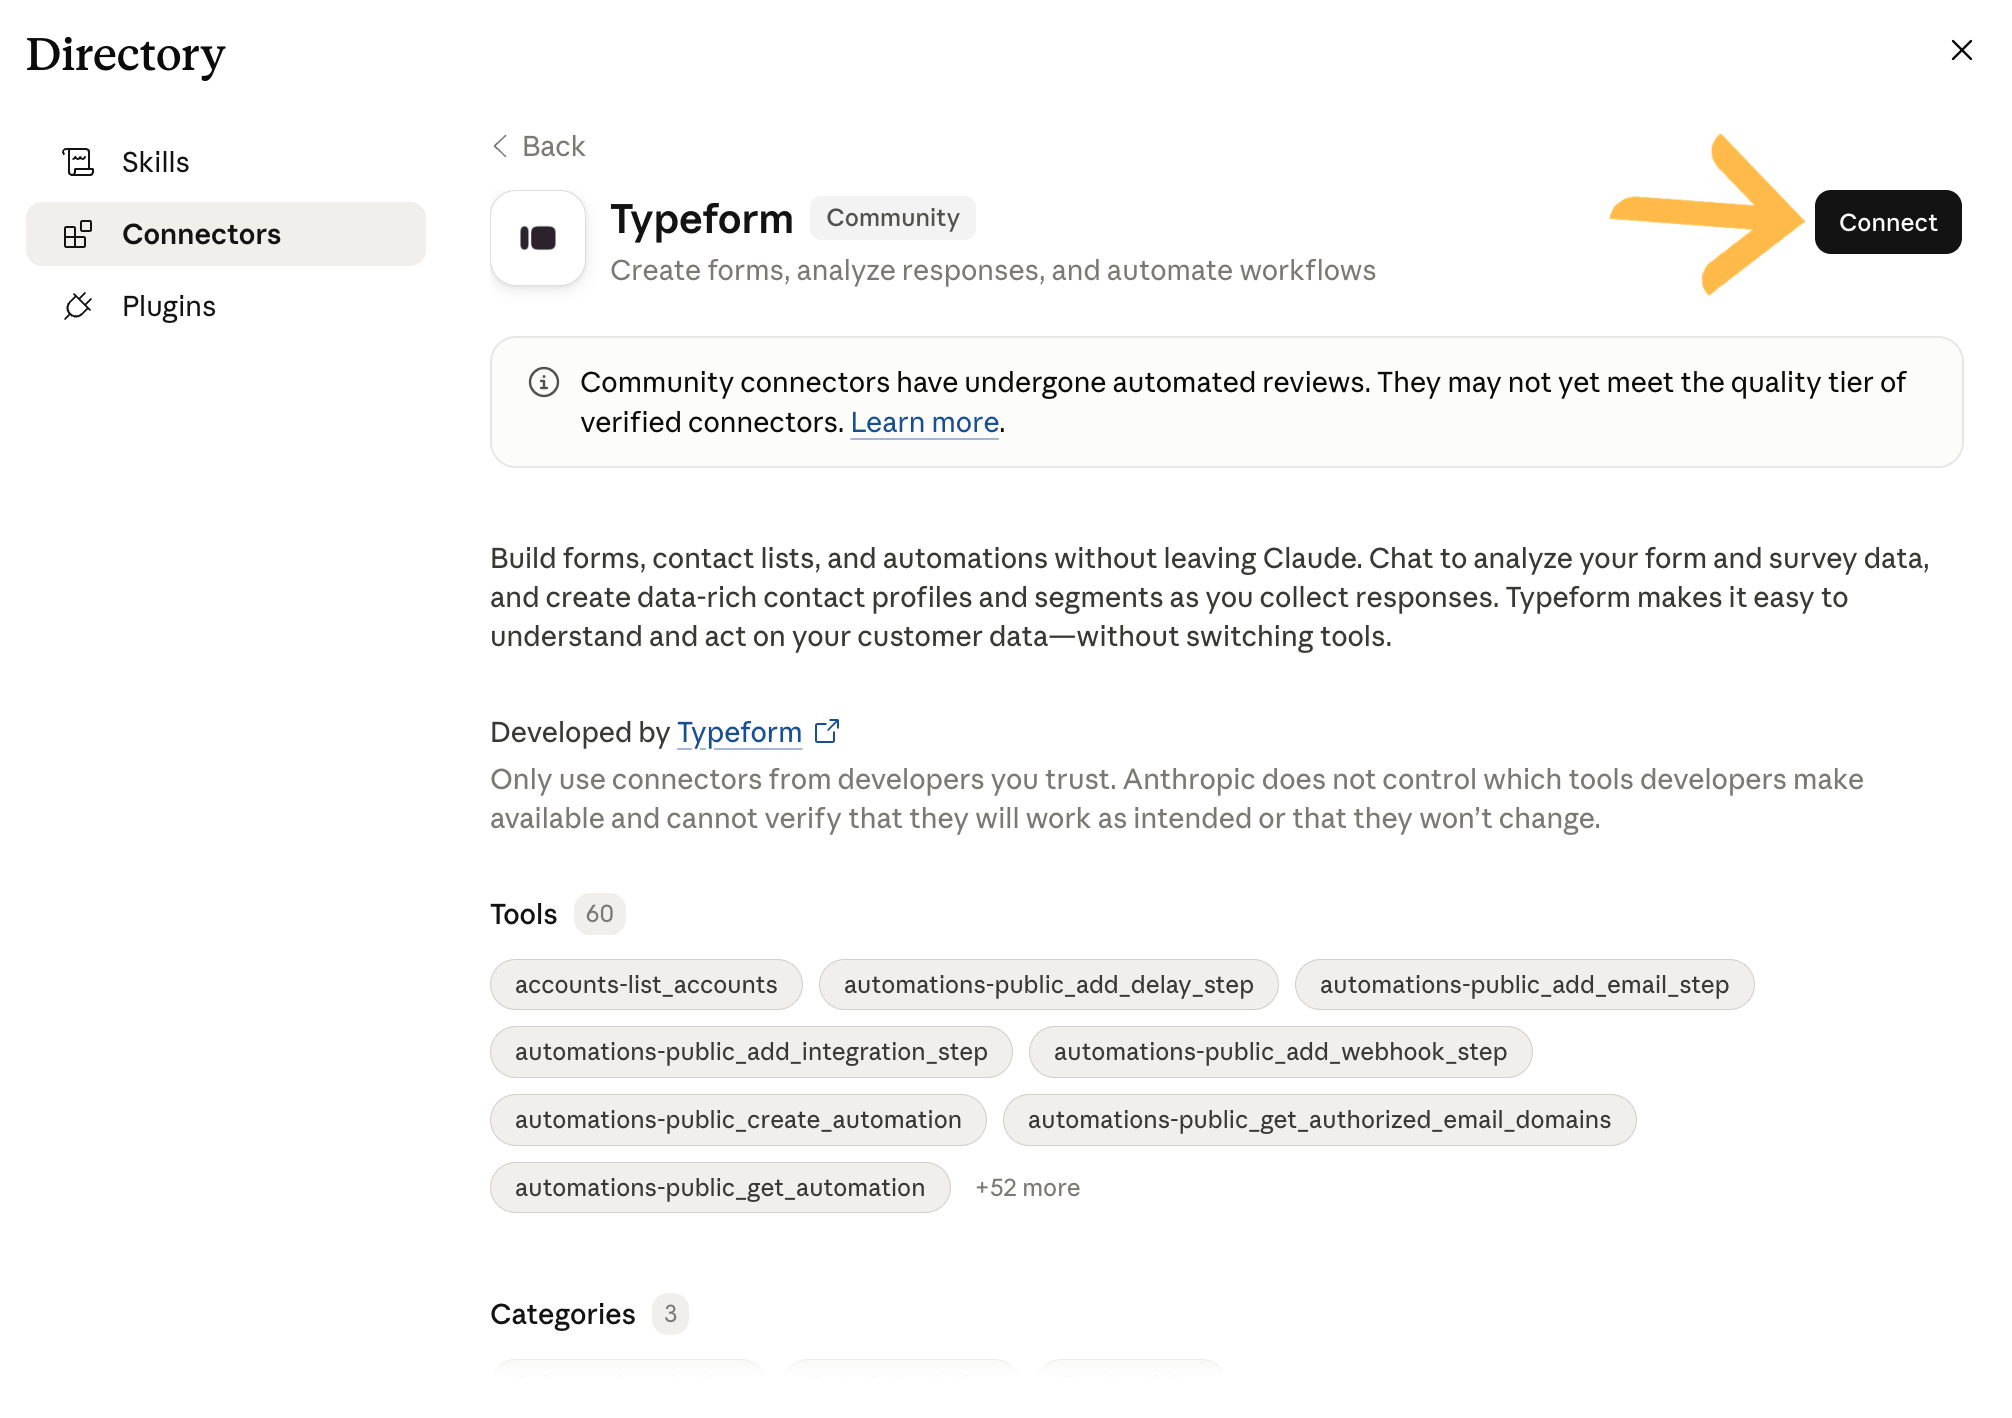
Task: Click the automations-public_add_email_step chip
Action: click(1525, 984)
